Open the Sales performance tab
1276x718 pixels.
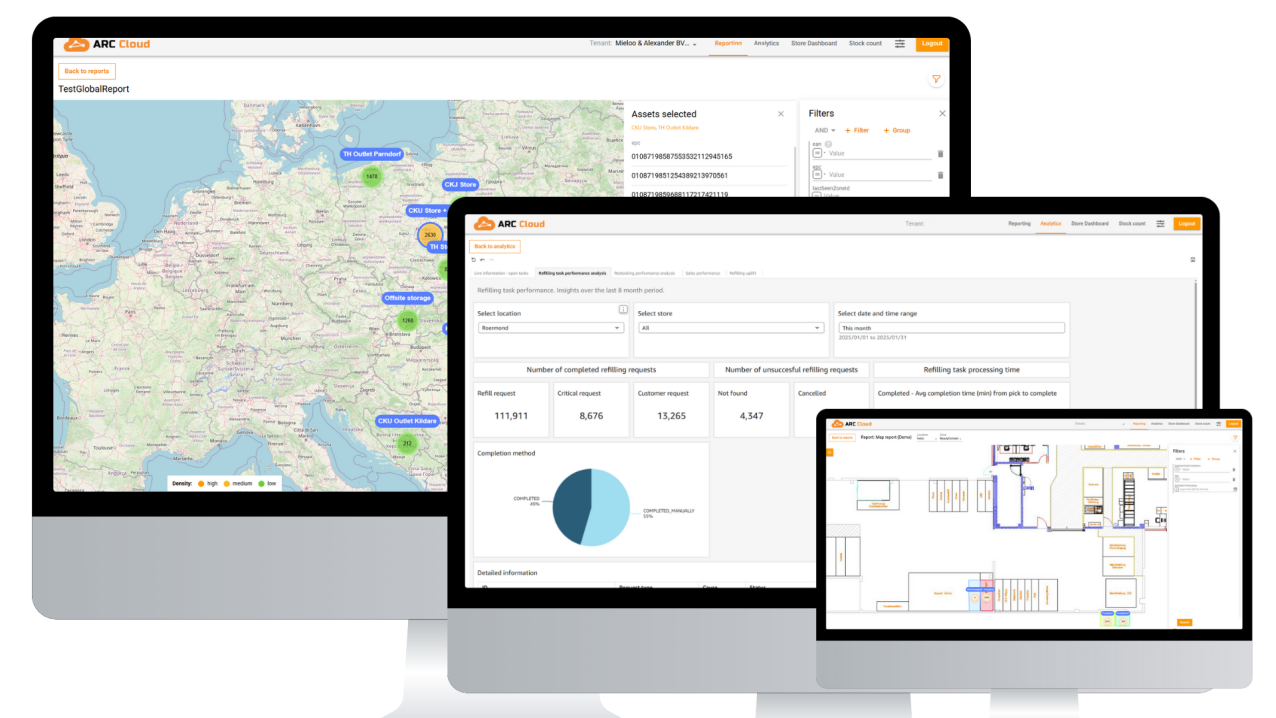[701, 272]
